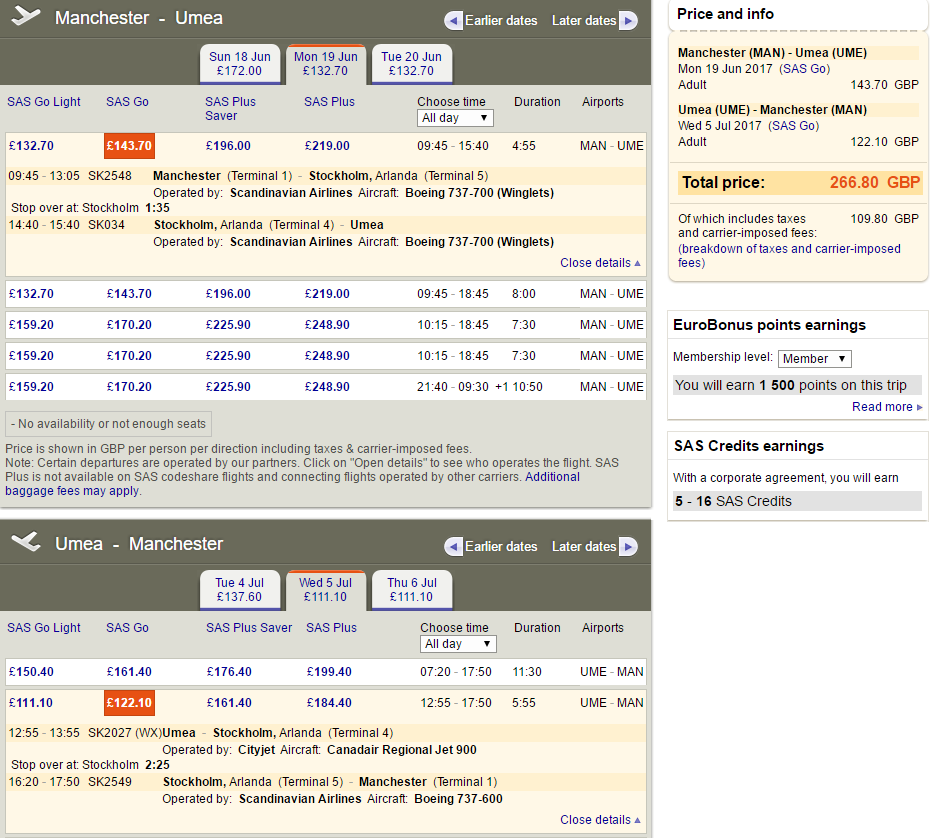Switch to the Tue 4 Jul date tab

click(x=240, y=590)
